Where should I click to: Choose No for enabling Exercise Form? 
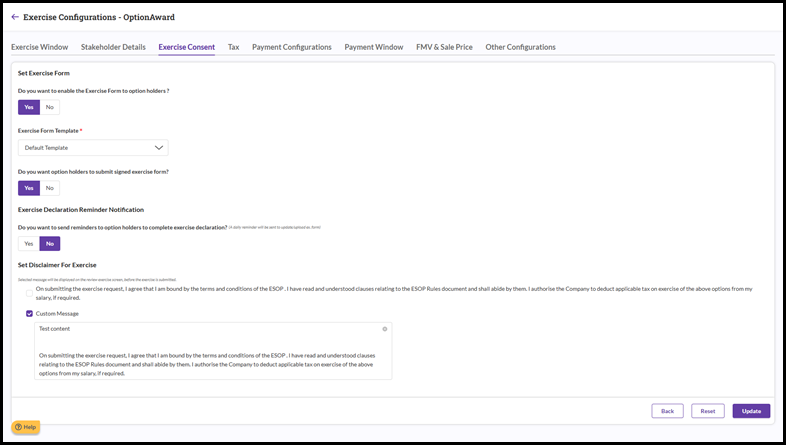click(50, 107)
